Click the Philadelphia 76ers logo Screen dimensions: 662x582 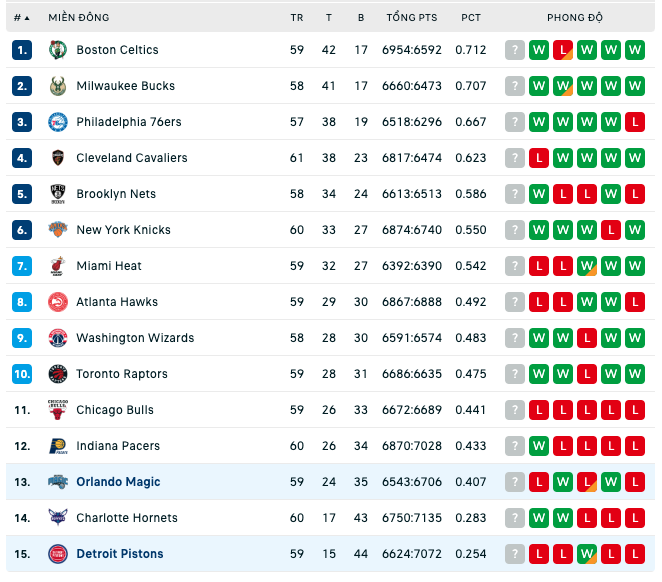[58, 122]
